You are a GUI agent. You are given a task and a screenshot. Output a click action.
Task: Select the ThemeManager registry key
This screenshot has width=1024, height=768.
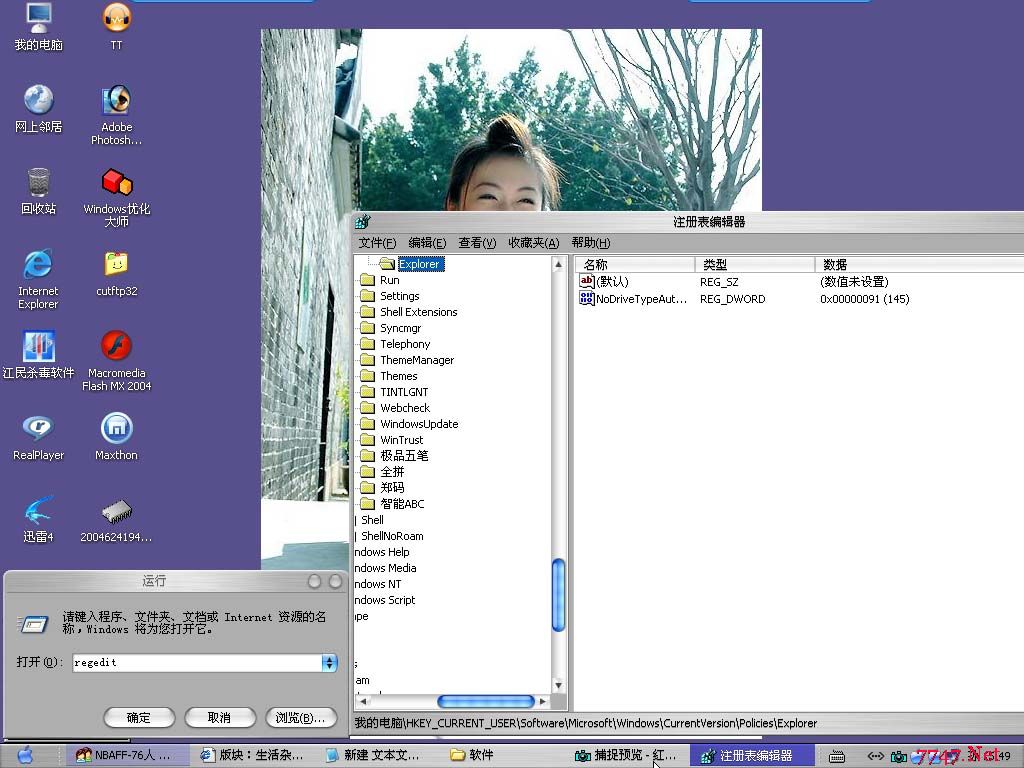pyautogui.click(x=417, y=360)
